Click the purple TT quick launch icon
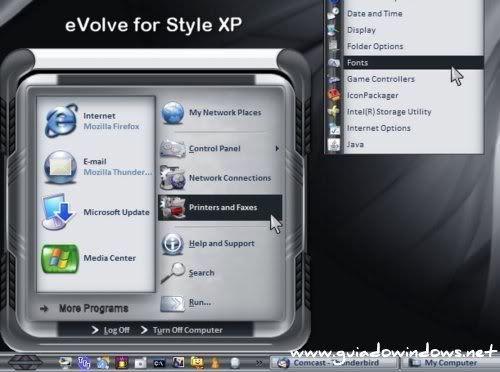Screen dimensions: 500x372 pos(84,363)
